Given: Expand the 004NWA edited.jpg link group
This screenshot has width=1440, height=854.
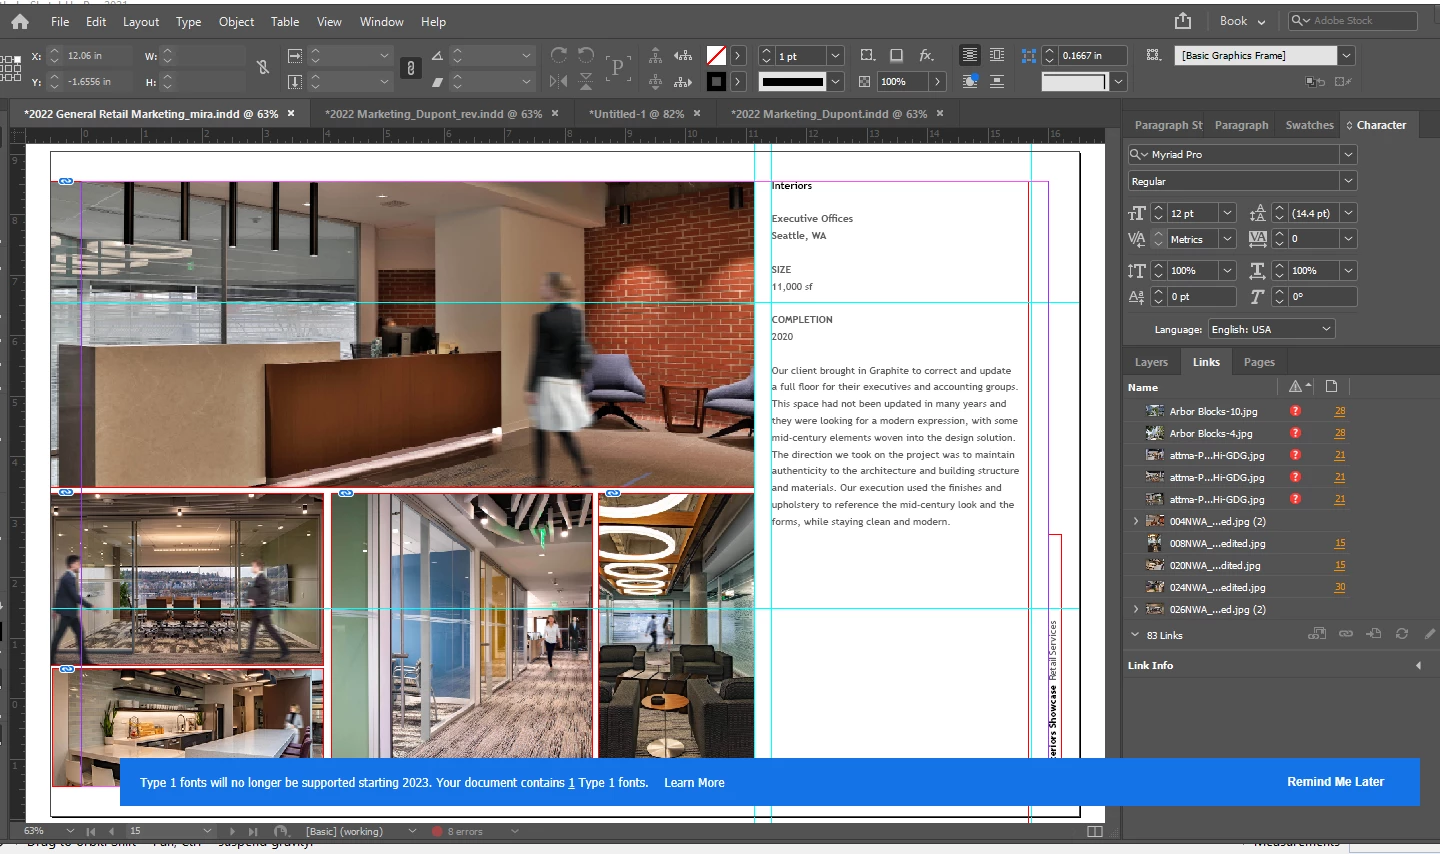Looking at the screenshot, I should (1136, 521).
